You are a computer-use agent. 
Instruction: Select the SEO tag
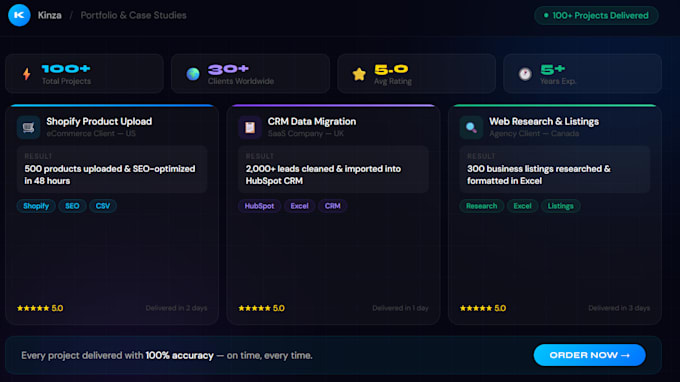point(72,206)
